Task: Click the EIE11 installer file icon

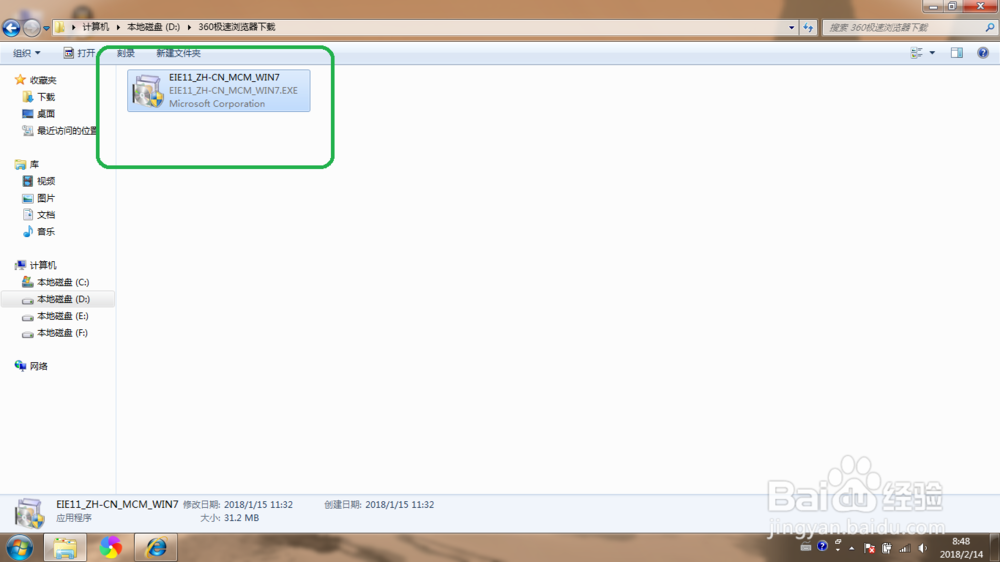Action: coord(147,91)
